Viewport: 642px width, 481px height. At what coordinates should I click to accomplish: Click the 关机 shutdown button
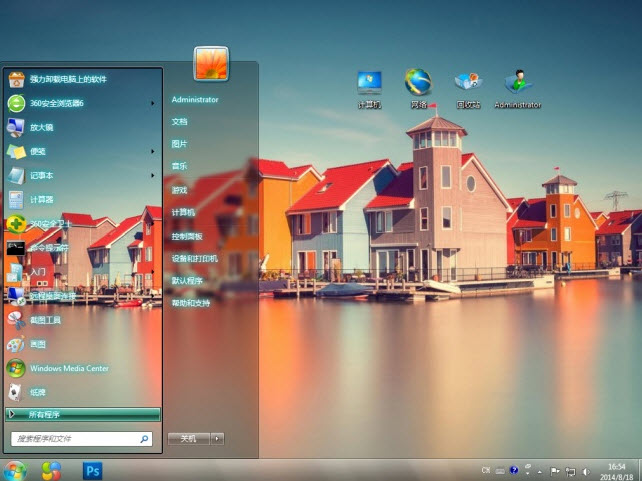[188, 438]
